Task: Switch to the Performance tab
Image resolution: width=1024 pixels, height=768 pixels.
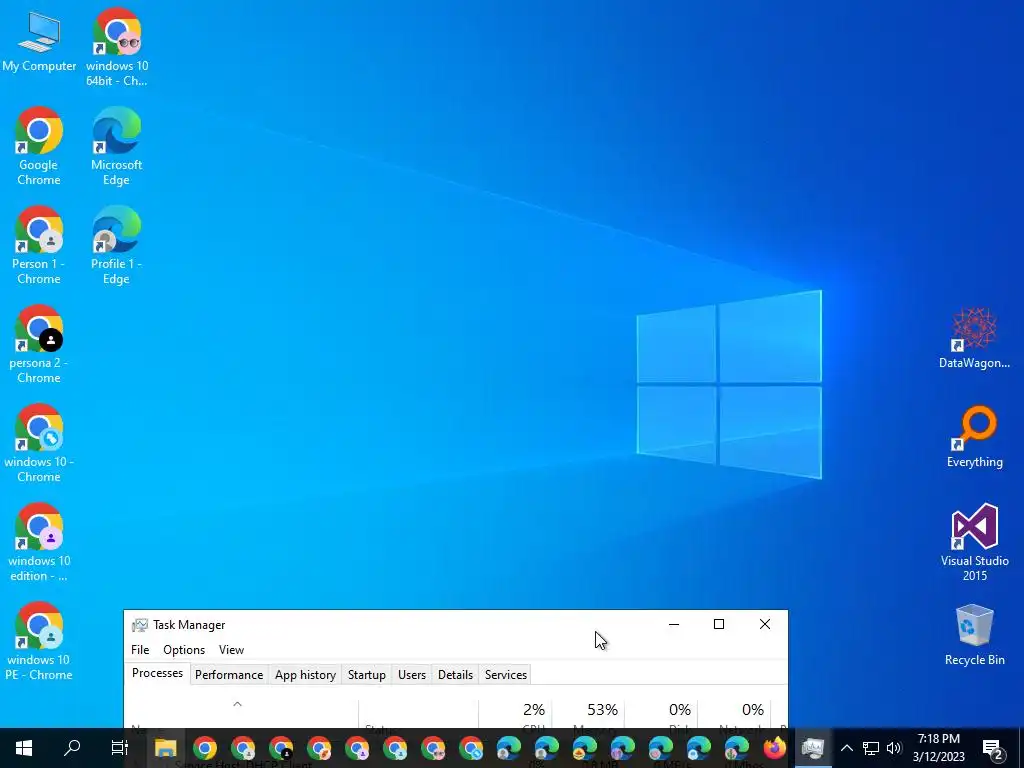Action: [x=229, y=675]
